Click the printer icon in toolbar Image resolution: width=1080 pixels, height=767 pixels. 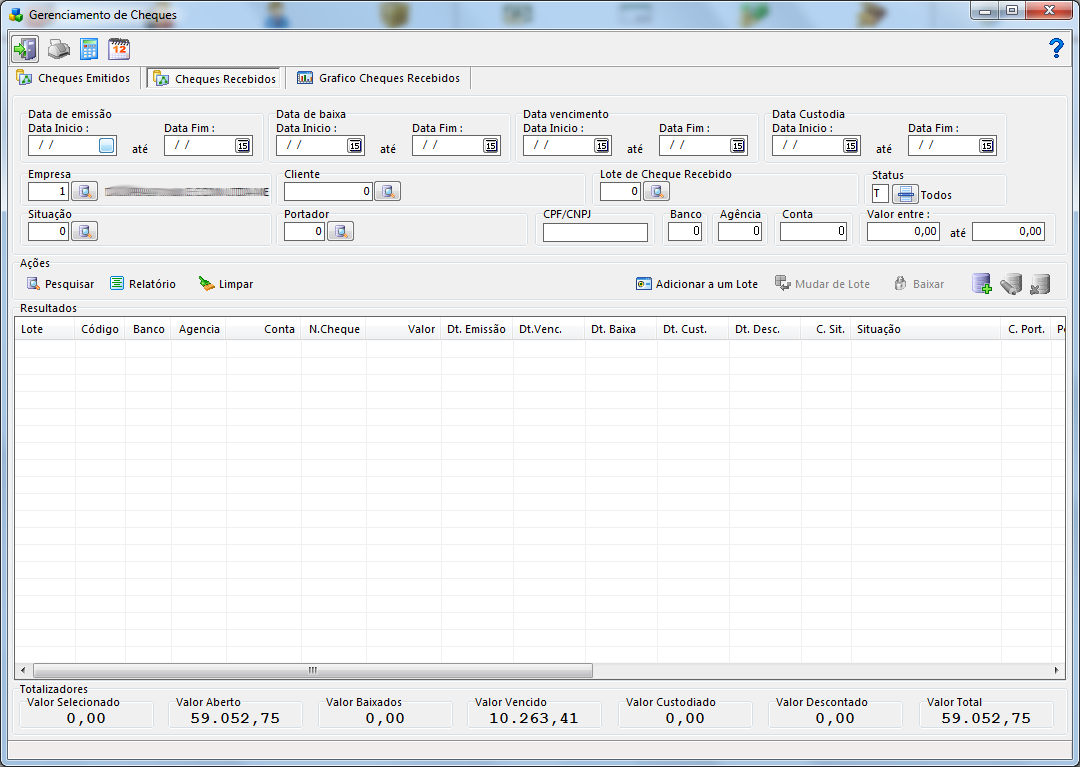coord(59,49)
